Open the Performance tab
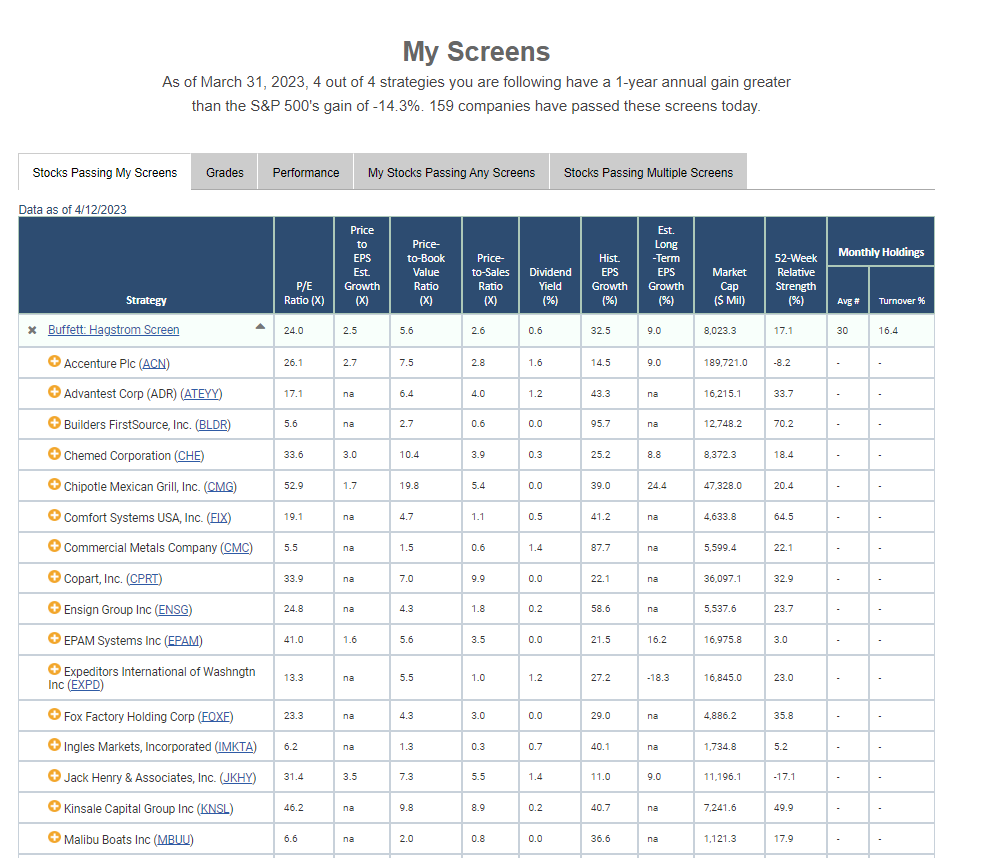Viewport: 986px width, 858px height. click(306, 172)
